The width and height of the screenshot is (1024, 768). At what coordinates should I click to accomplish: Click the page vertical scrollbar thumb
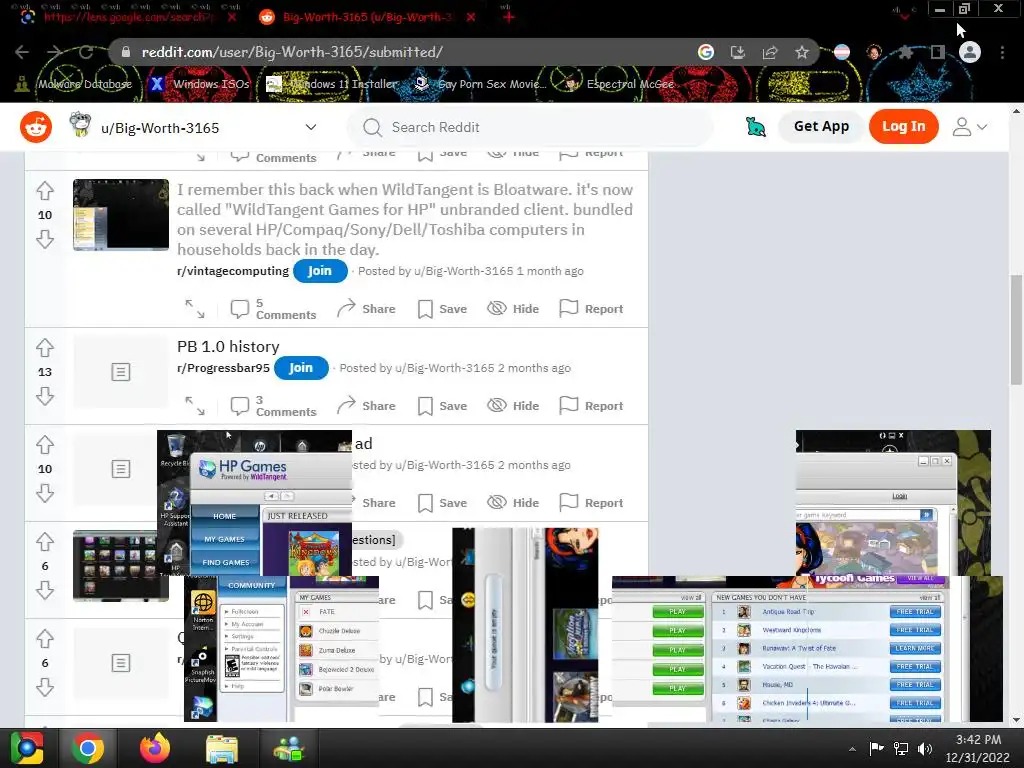coord(1016,330)
